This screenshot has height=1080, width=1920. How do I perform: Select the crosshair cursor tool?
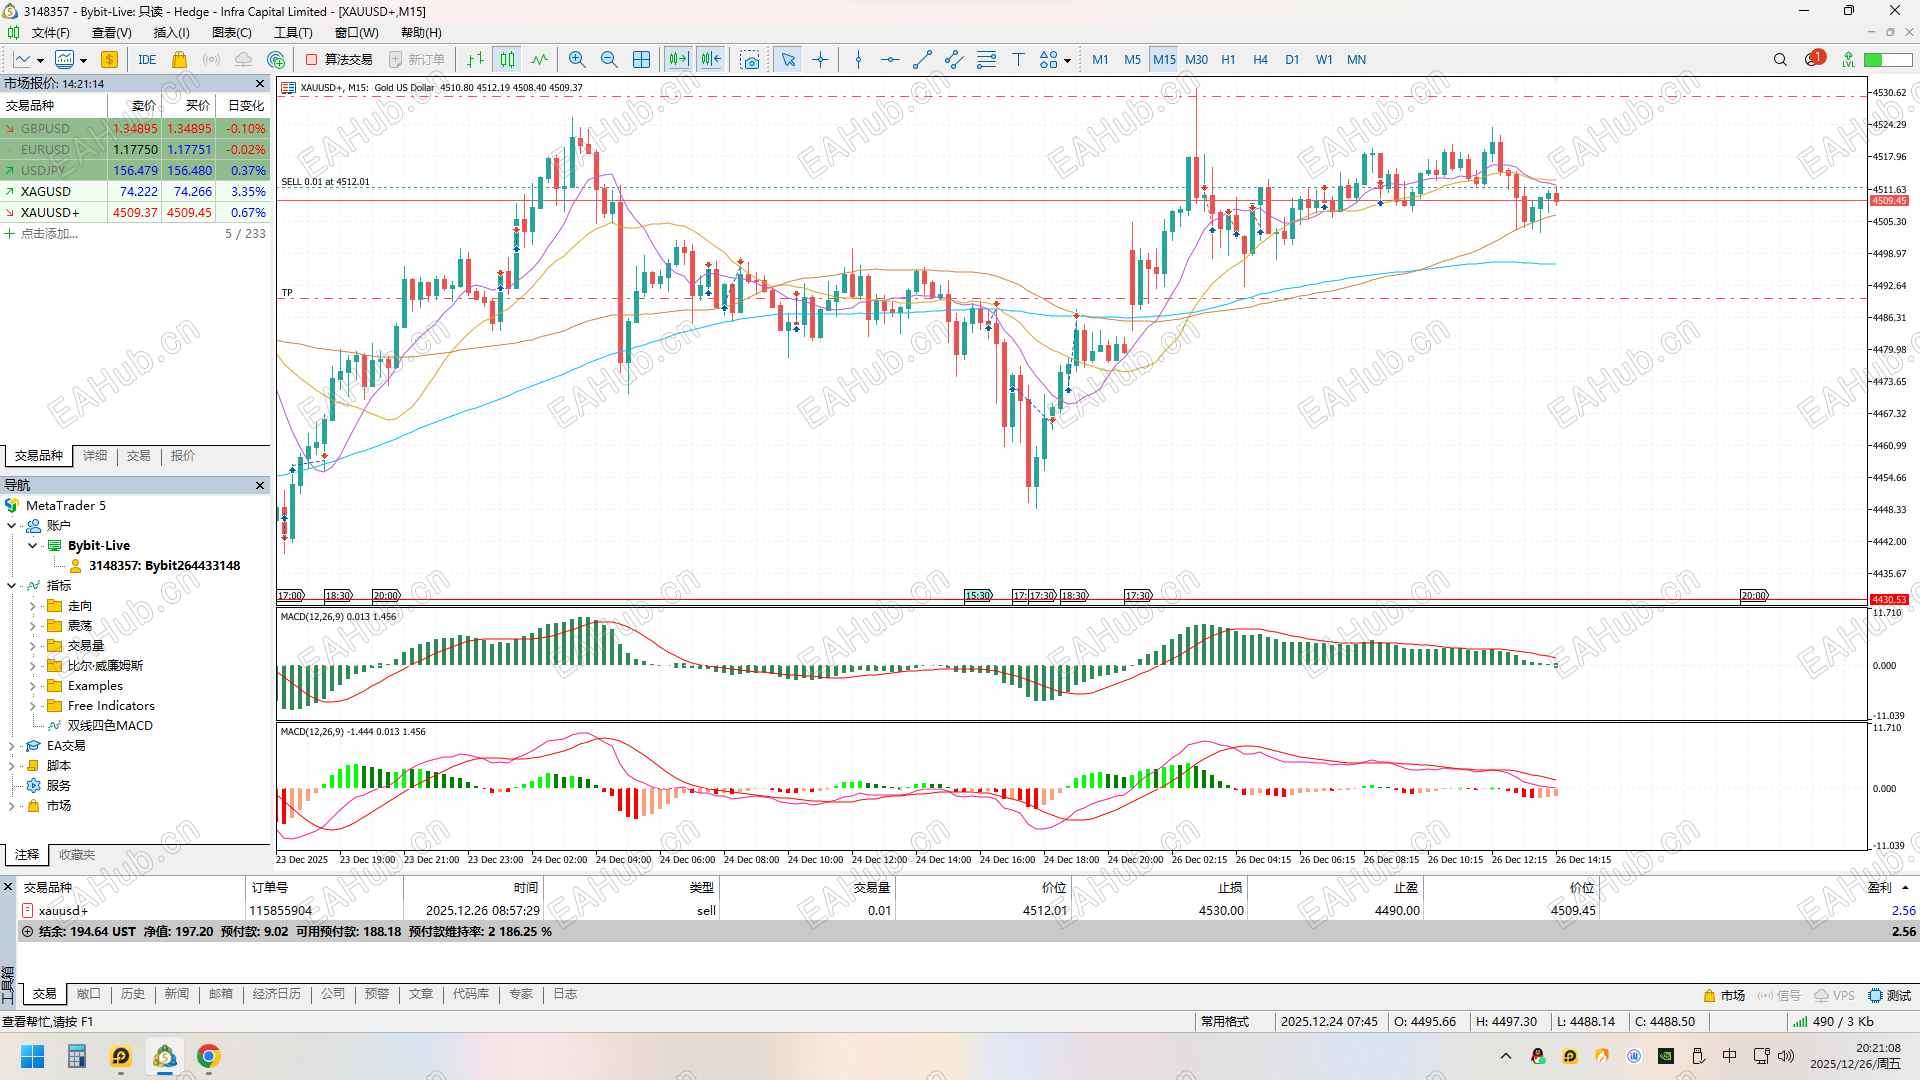[x=820, y=60]
